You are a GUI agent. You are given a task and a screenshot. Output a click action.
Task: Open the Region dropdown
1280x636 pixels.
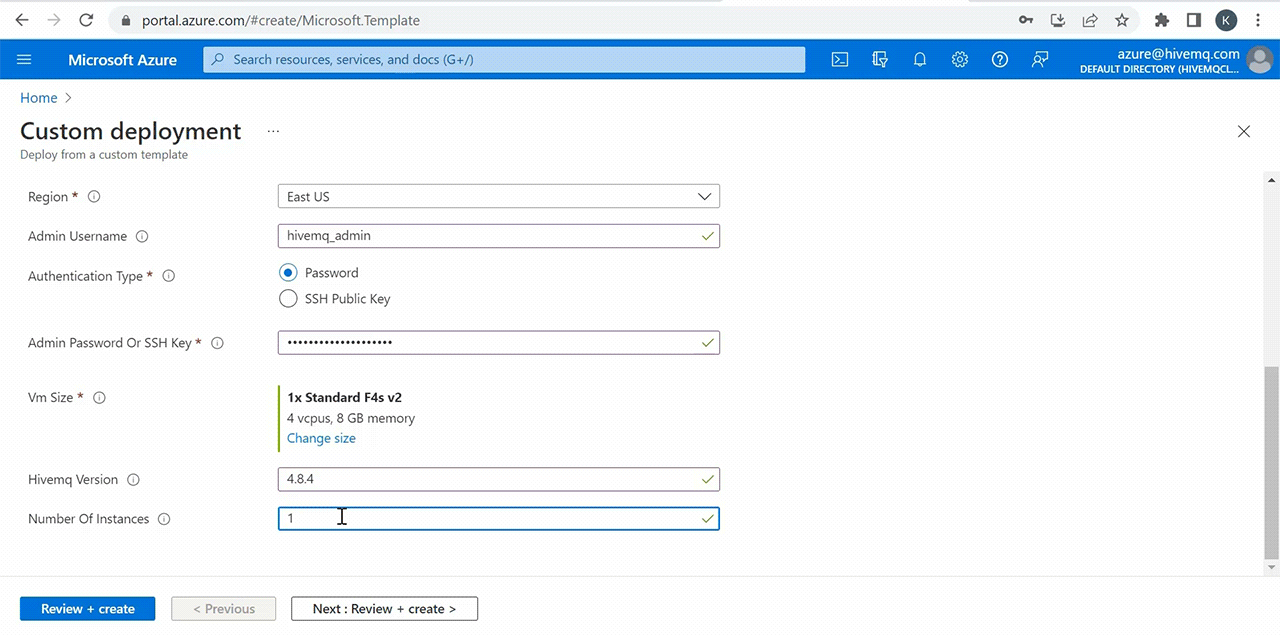click(x=499, y=197)
